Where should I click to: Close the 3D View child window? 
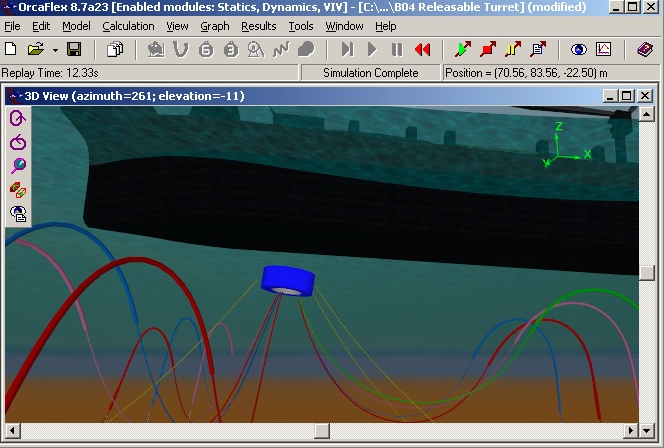click(645, 96)
